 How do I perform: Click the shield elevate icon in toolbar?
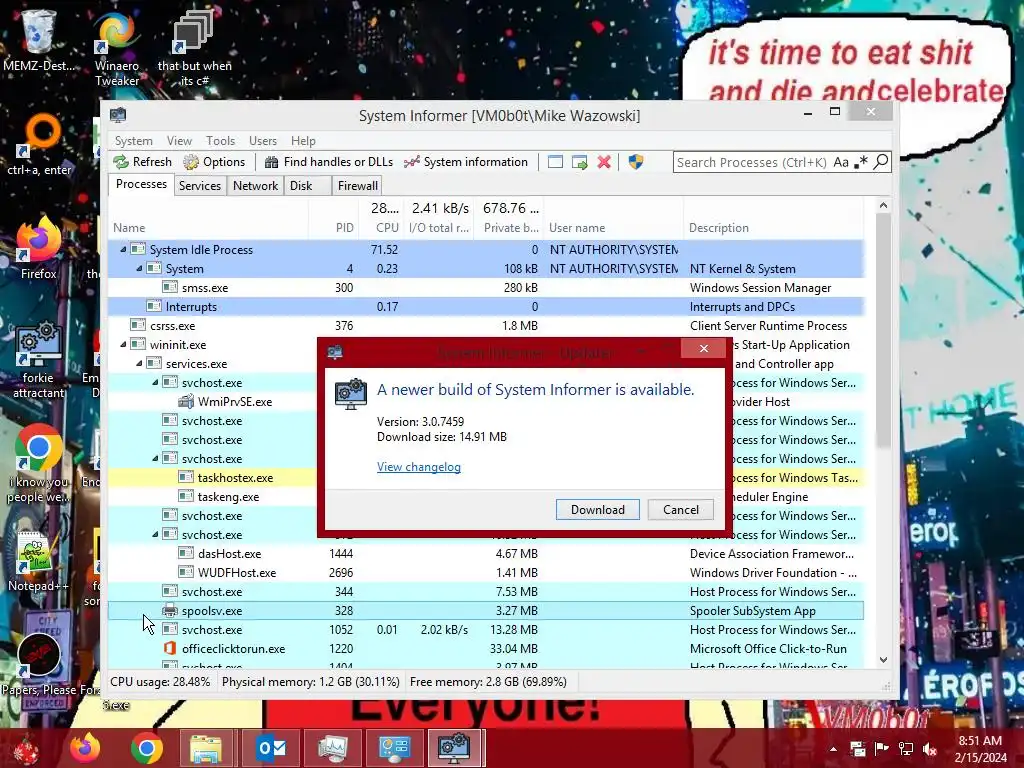[635, 162]
